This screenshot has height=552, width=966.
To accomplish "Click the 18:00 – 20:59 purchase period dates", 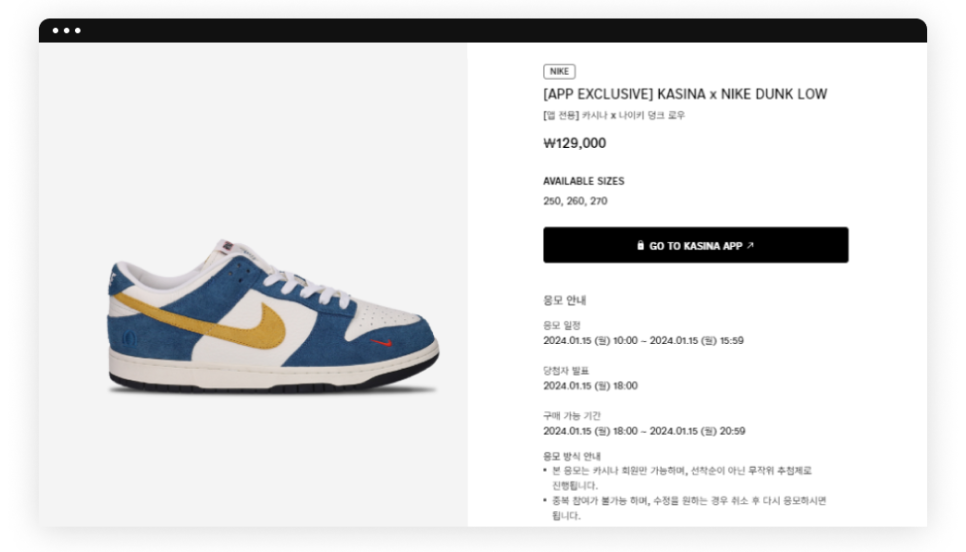I will 643,431.
